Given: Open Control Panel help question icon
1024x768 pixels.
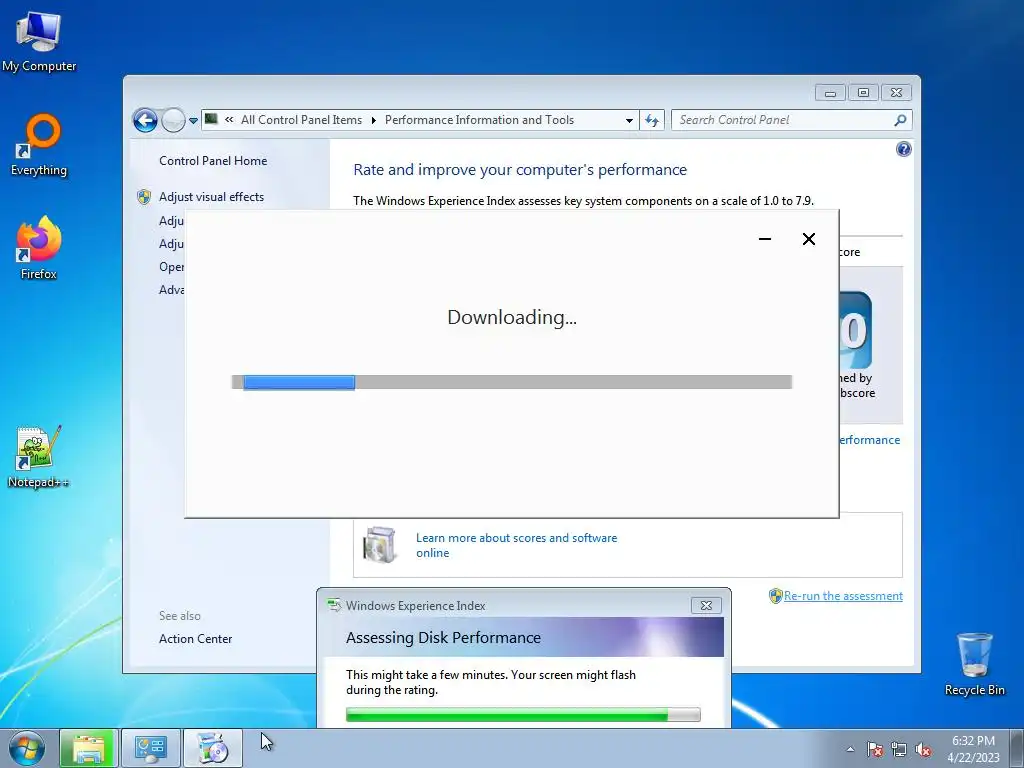Looking at the screenshot, I should 903,150.
